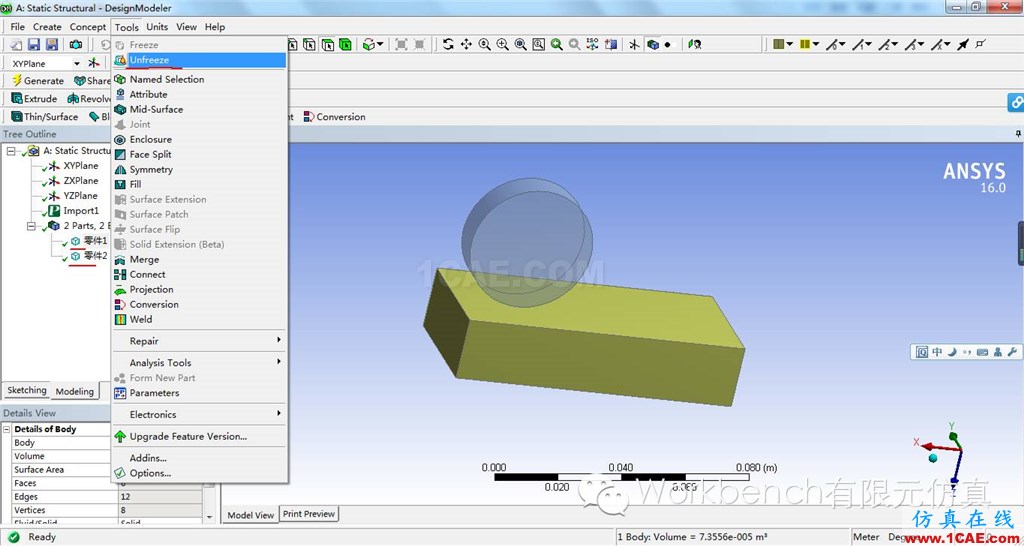Viewport: 1024px width, 546px height.
Task: Open the File menu
Action: 18,27
